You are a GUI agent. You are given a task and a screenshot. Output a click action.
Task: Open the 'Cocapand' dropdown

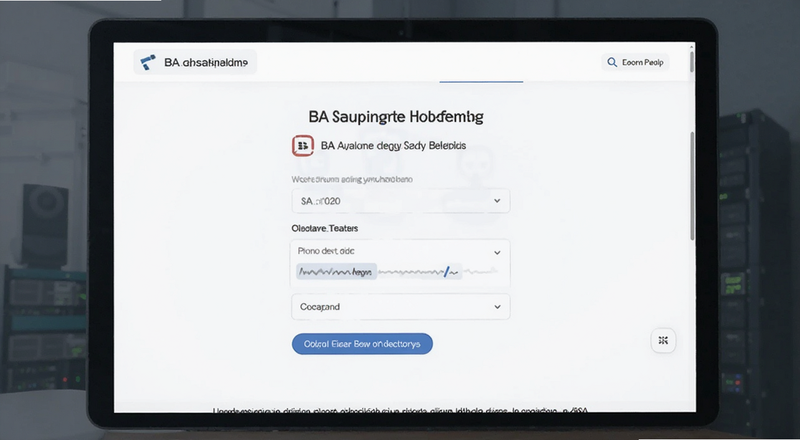pyautogui.click(x=401, y=307)
